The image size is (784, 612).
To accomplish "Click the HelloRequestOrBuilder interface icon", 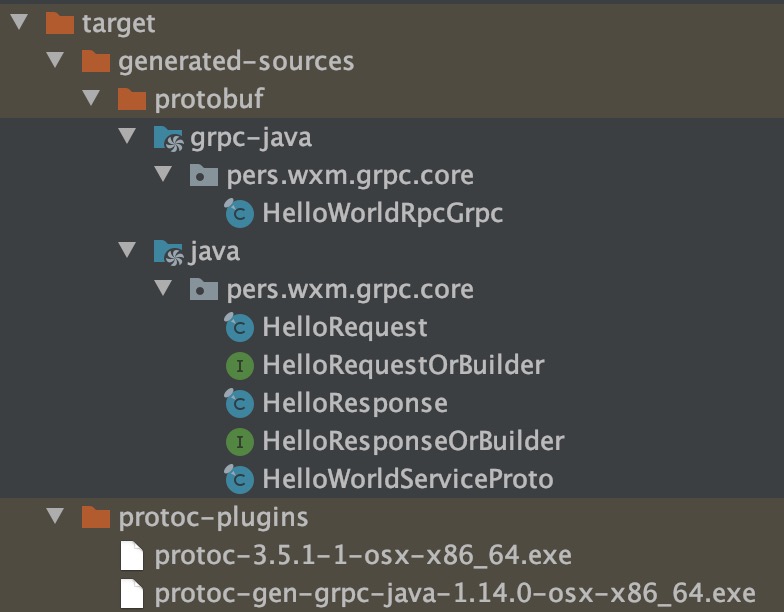I will 238,365.
